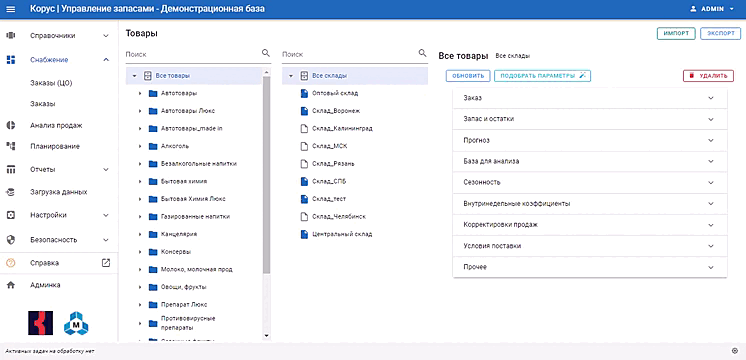Select Склад_Воронеж in warehouse tree

tap(336, 111)
